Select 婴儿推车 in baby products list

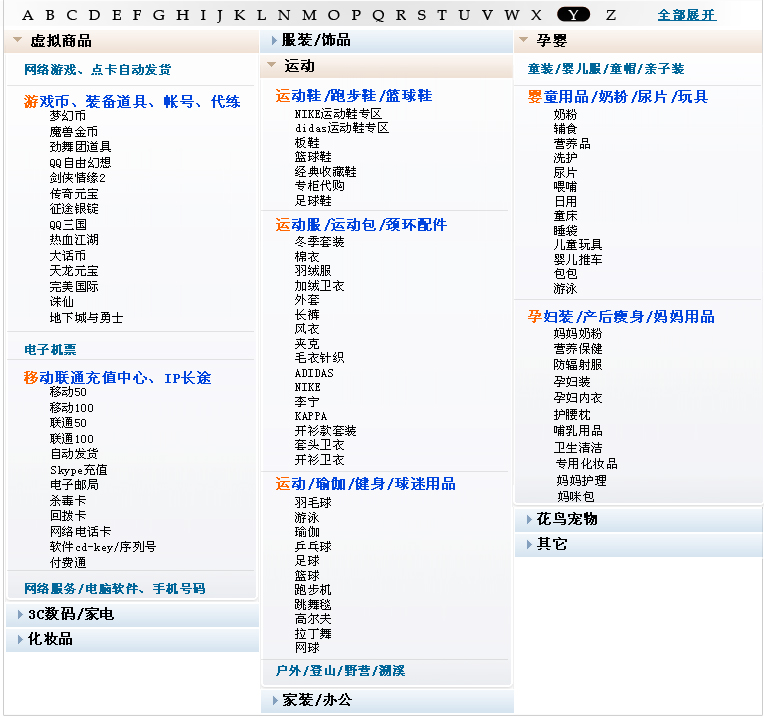coord(578,260)
